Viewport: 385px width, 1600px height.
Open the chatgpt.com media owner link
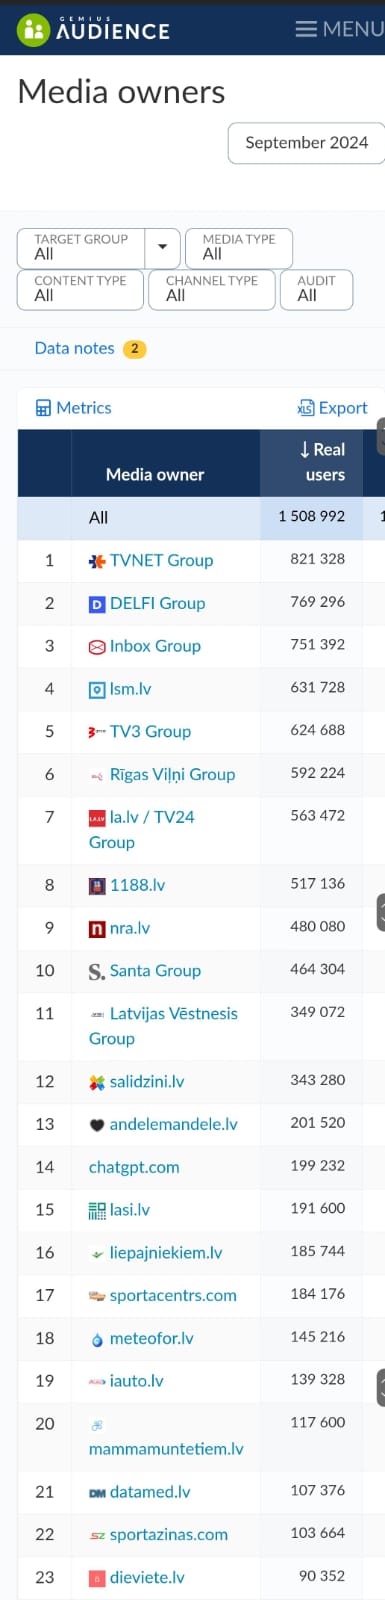tap(134, 1167)
